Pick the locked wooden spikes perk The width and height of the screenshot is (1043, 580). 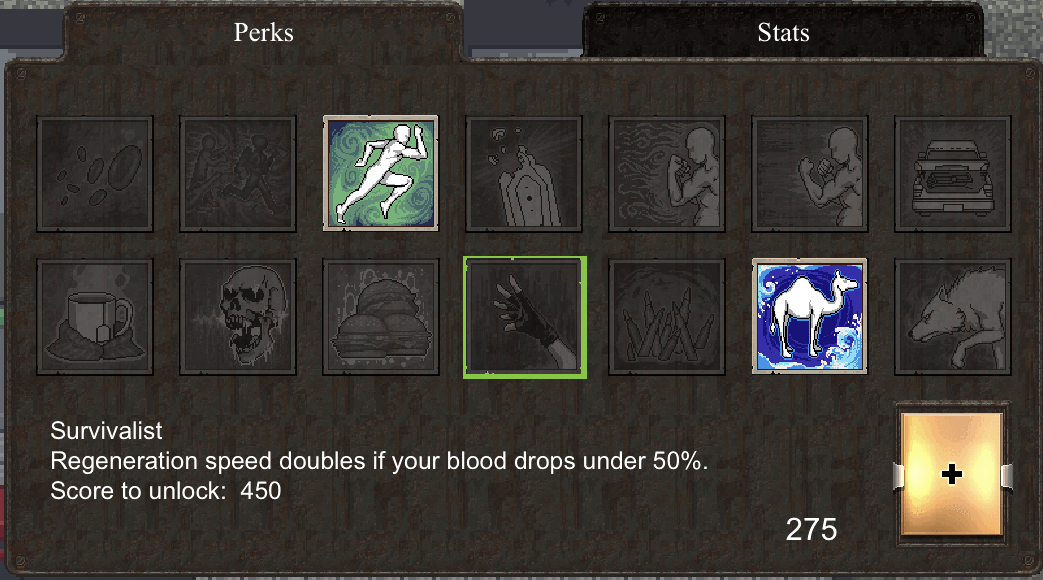[x=667, y=317]
